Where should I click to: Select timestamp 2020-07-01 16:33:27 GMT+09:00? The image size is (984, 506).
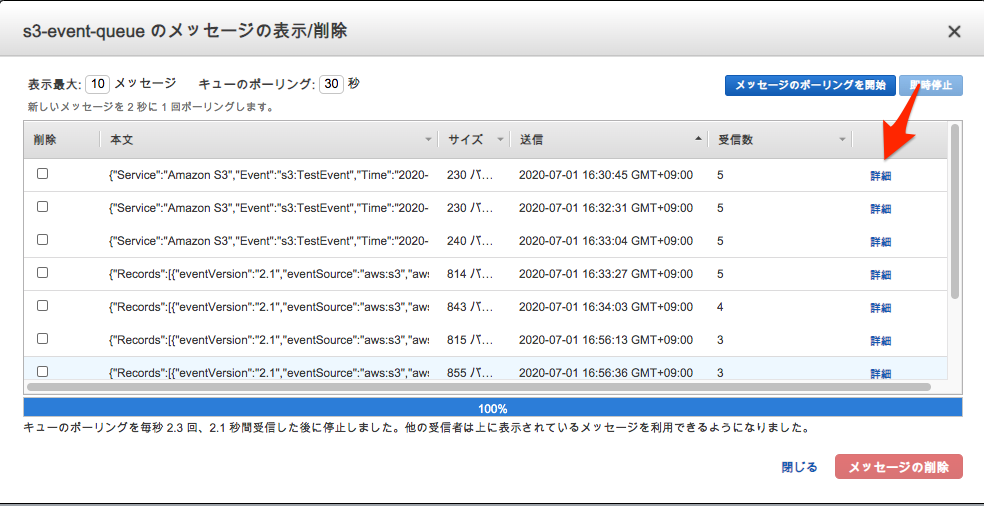606,274
